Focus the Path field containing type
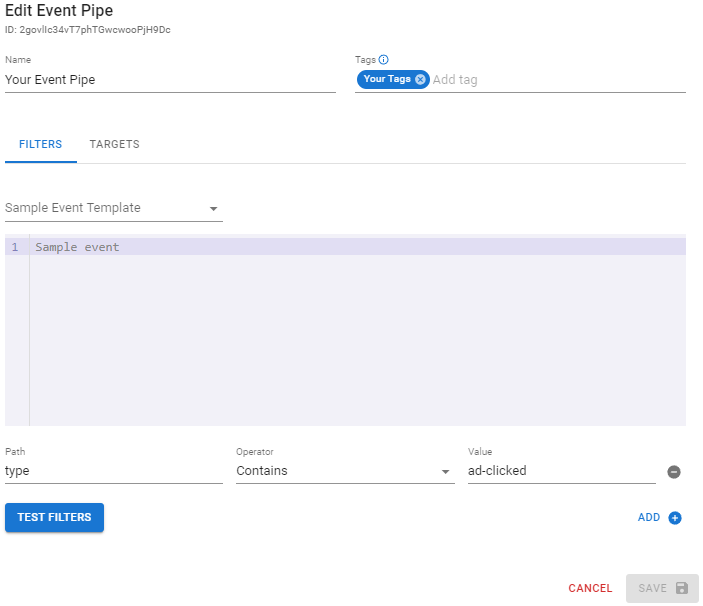 click(113, 471)
